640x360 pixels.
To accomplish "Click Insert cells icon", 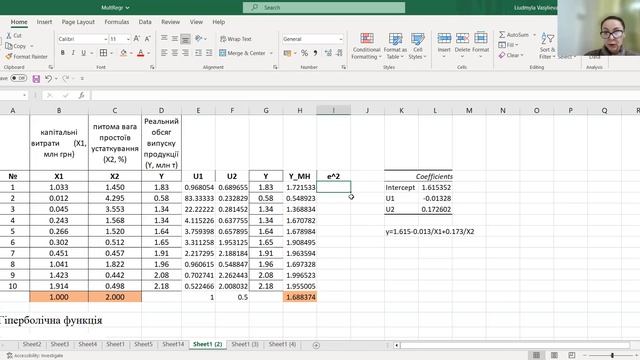I will [444, 38].
